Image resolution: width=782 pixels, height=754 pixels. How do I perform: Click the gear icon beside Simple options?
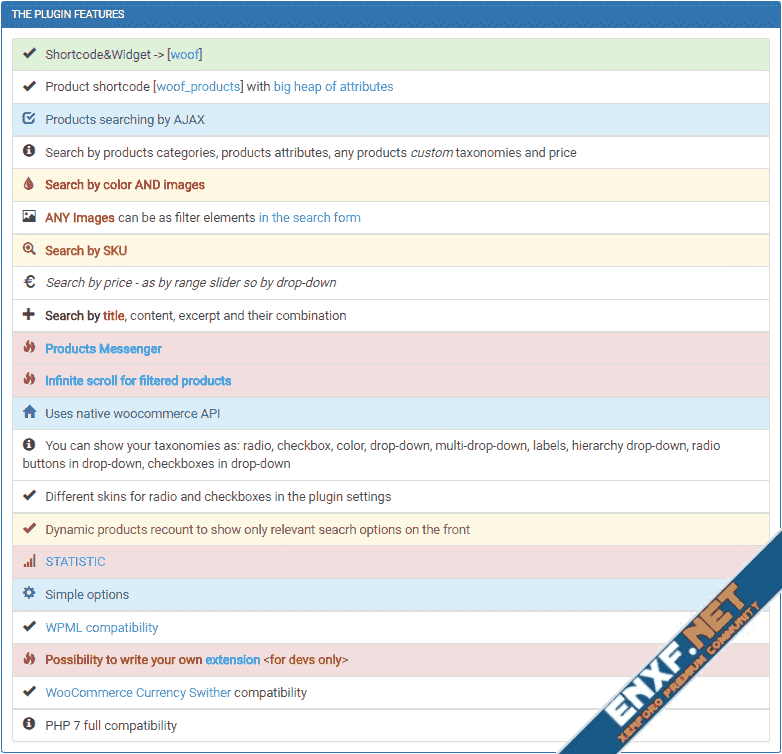point(29,594)
